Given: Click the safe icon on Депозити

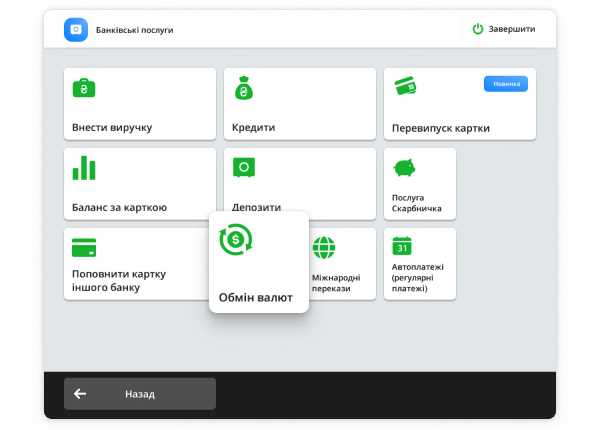Looking at the screenshot, I should click(x=244, y=167).
